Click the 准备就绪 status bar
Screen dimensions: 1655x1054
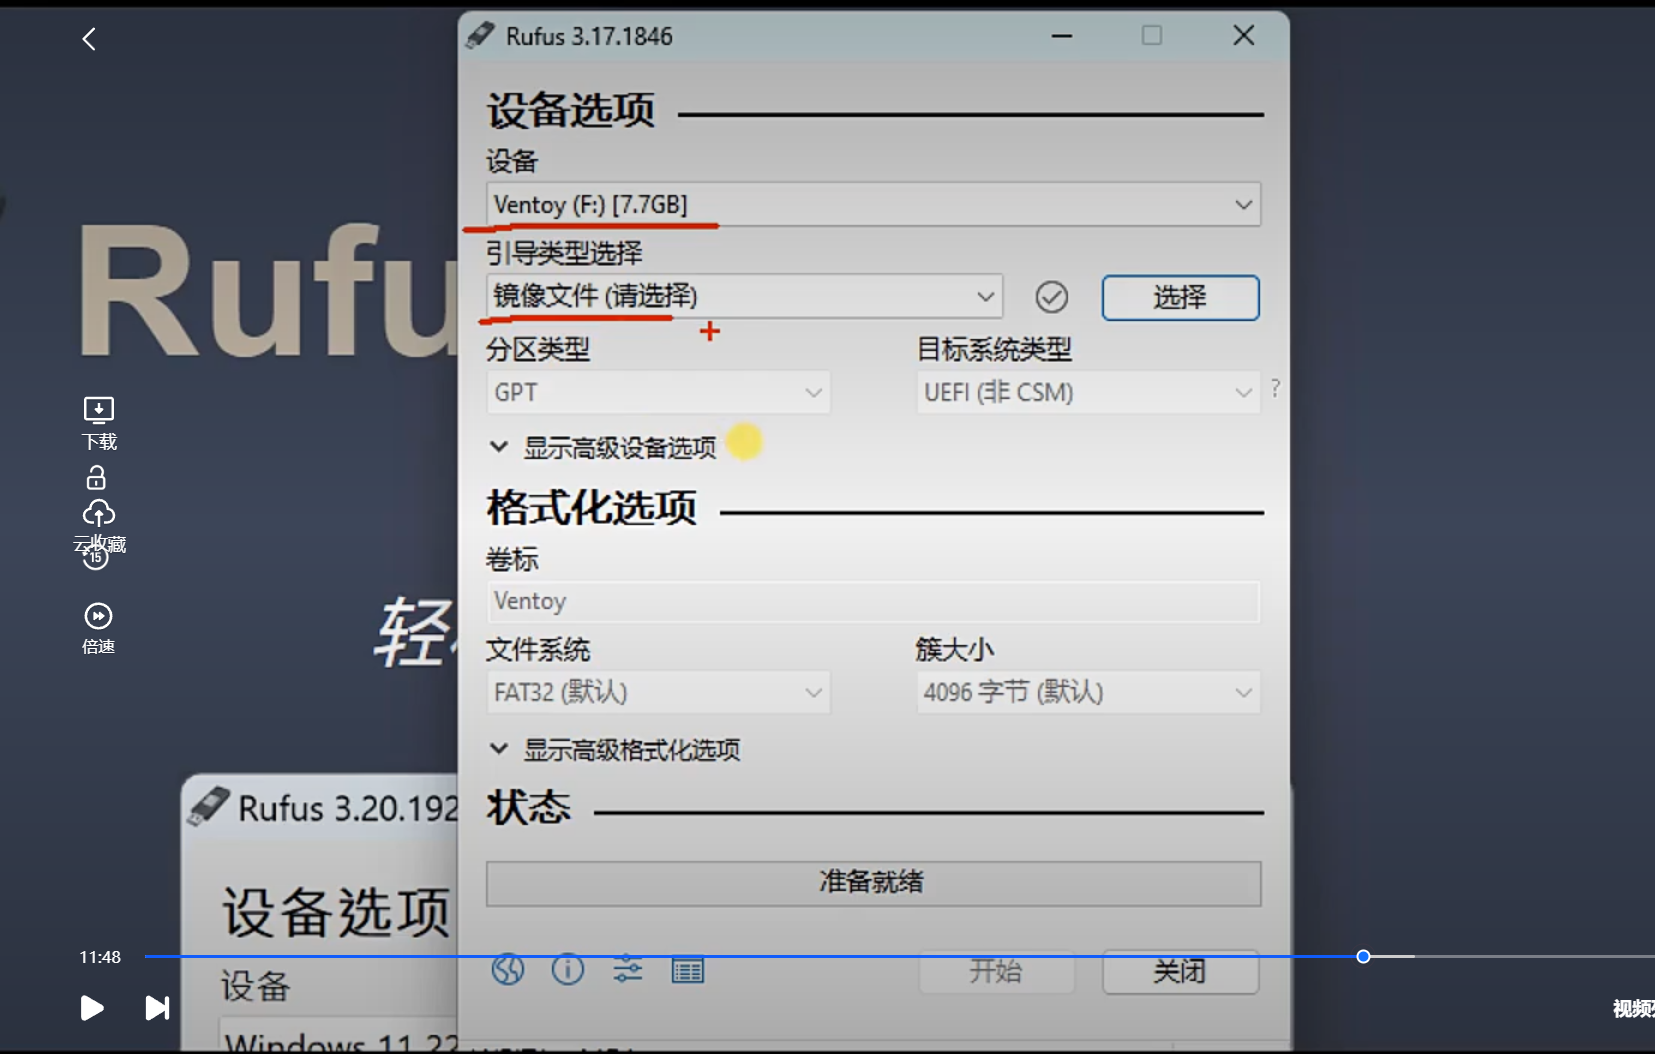pos(873,883)
